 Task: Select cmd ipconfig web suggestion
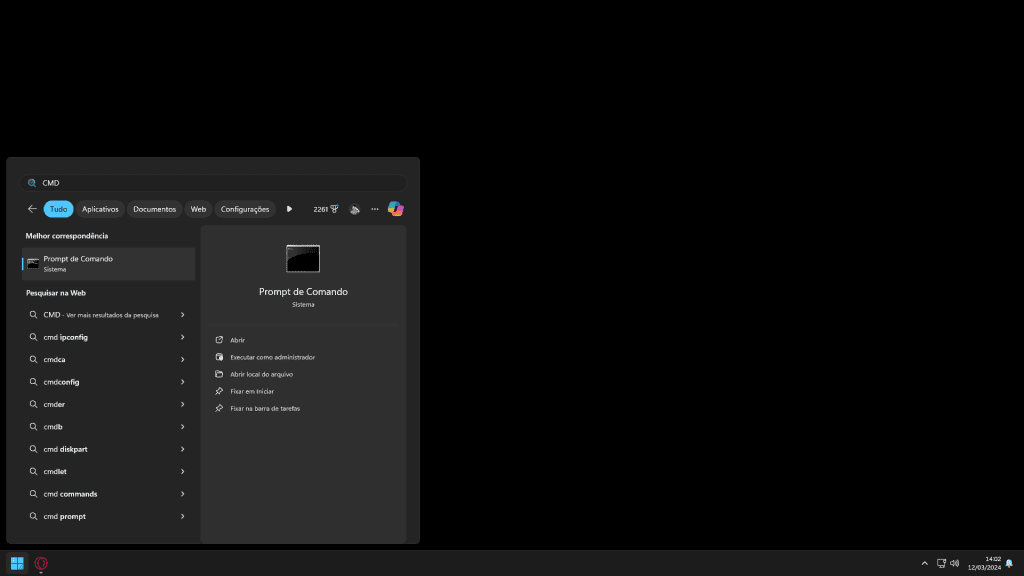(108, 337)
